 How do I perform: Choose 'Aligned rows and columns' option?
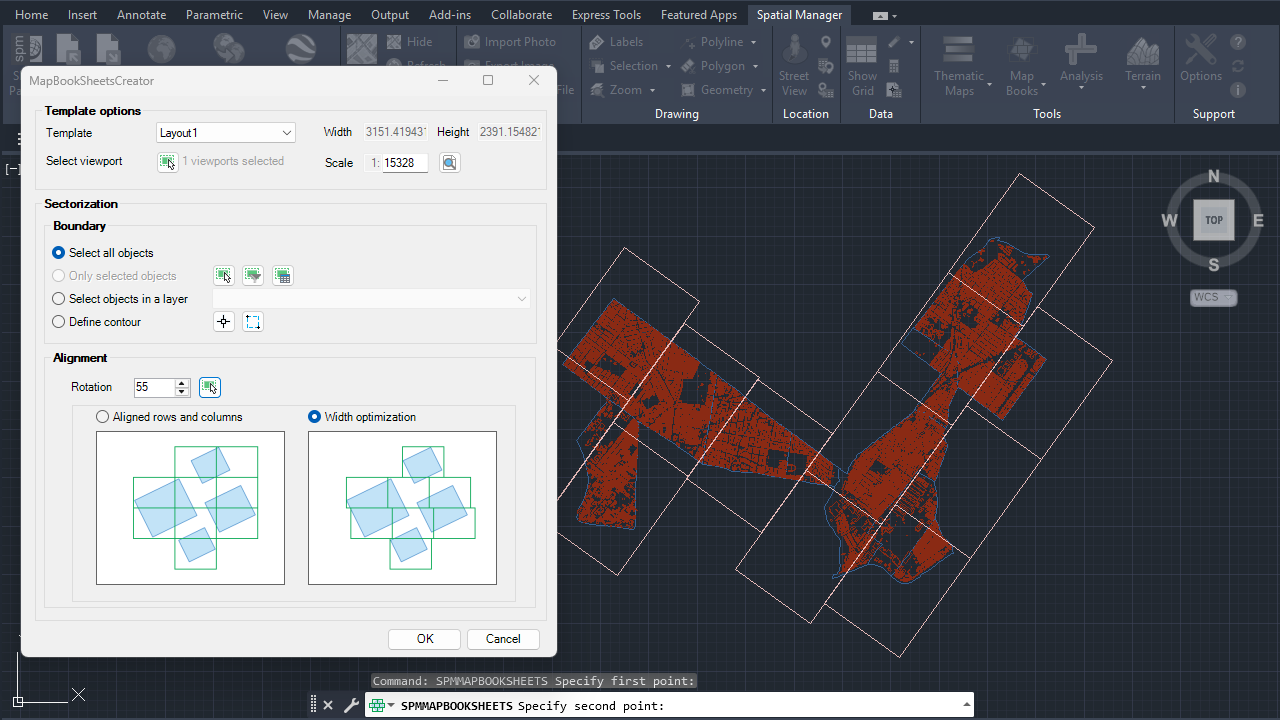tap(103, 417)
